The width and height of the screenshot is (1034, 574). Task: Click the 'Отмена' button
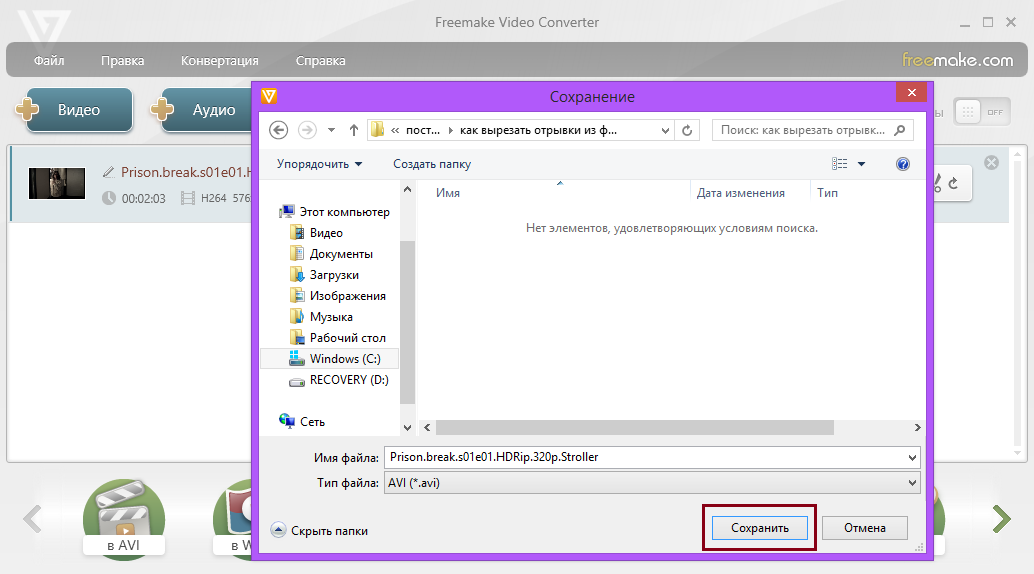[865, 528]
